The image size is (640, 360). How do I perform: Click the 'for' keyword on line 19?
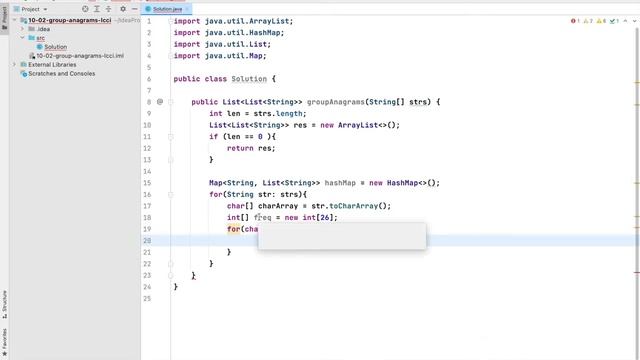point(233,229)
